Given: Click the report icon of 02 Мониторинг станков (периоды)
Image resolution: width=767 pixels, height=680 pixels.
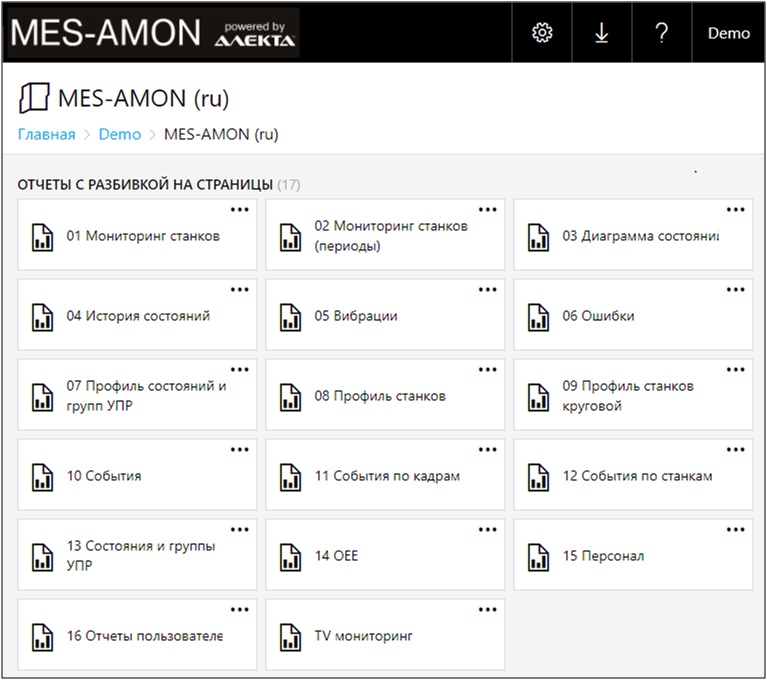Looking at the screenshot, I should coord(291,237).
